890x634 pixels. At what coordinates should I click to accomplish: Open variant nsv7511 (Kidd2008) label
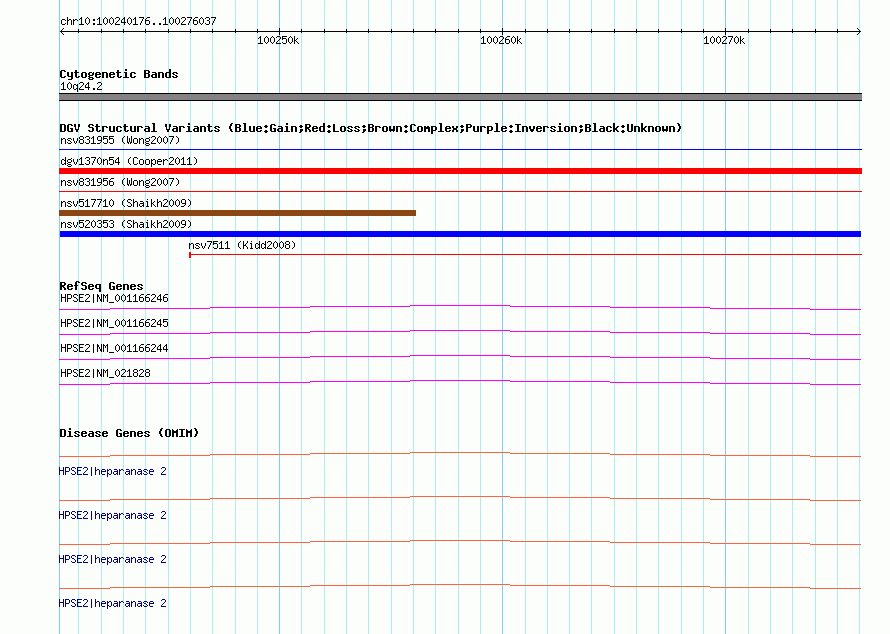click(242, 245)
